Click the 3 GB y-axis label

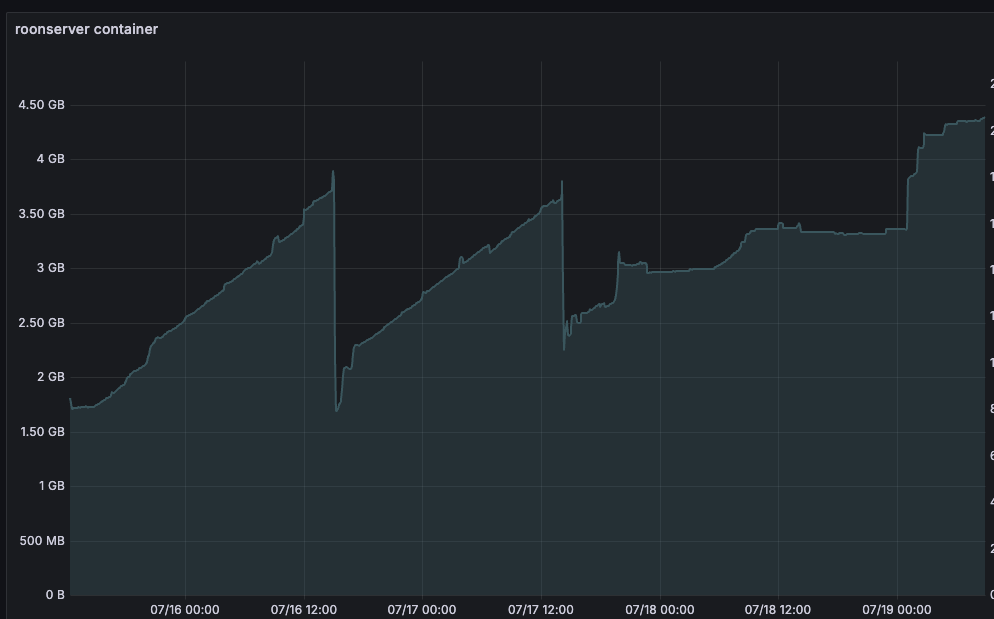[49, 268]
